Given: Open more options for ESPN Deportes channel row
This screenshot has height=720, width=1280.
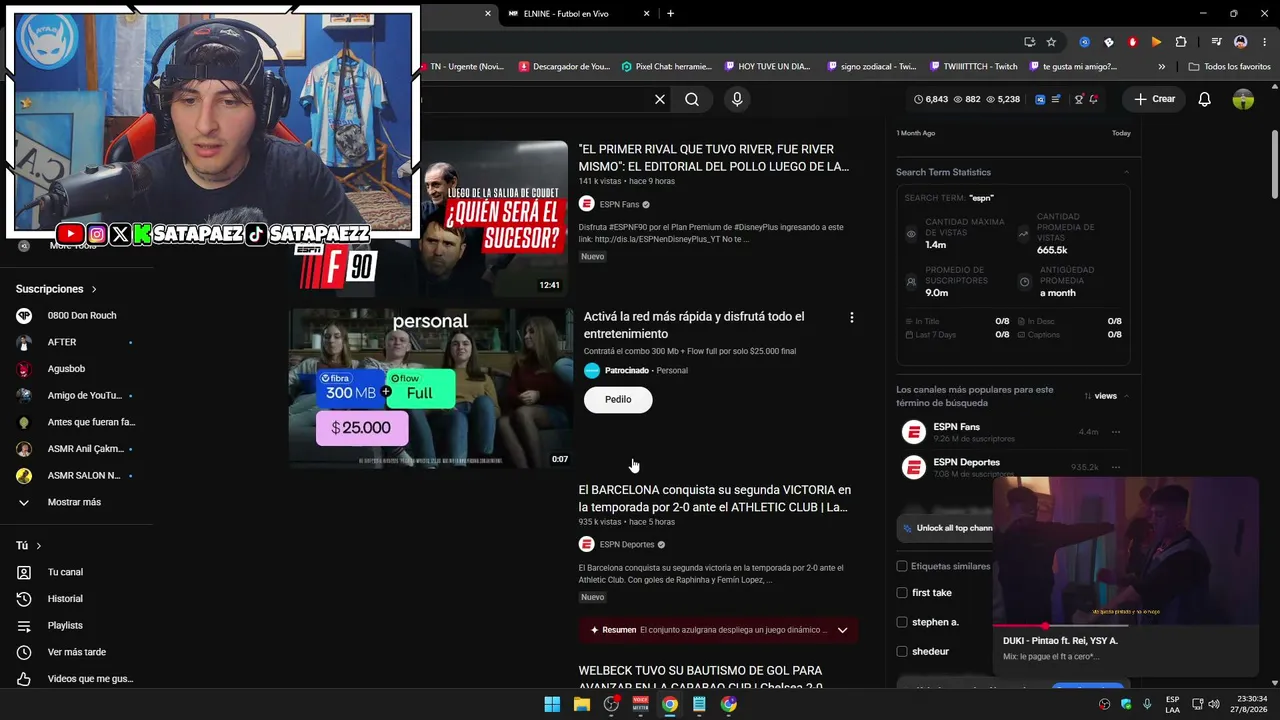Looking at the screenshot, I should click(x=1116, y=467).
